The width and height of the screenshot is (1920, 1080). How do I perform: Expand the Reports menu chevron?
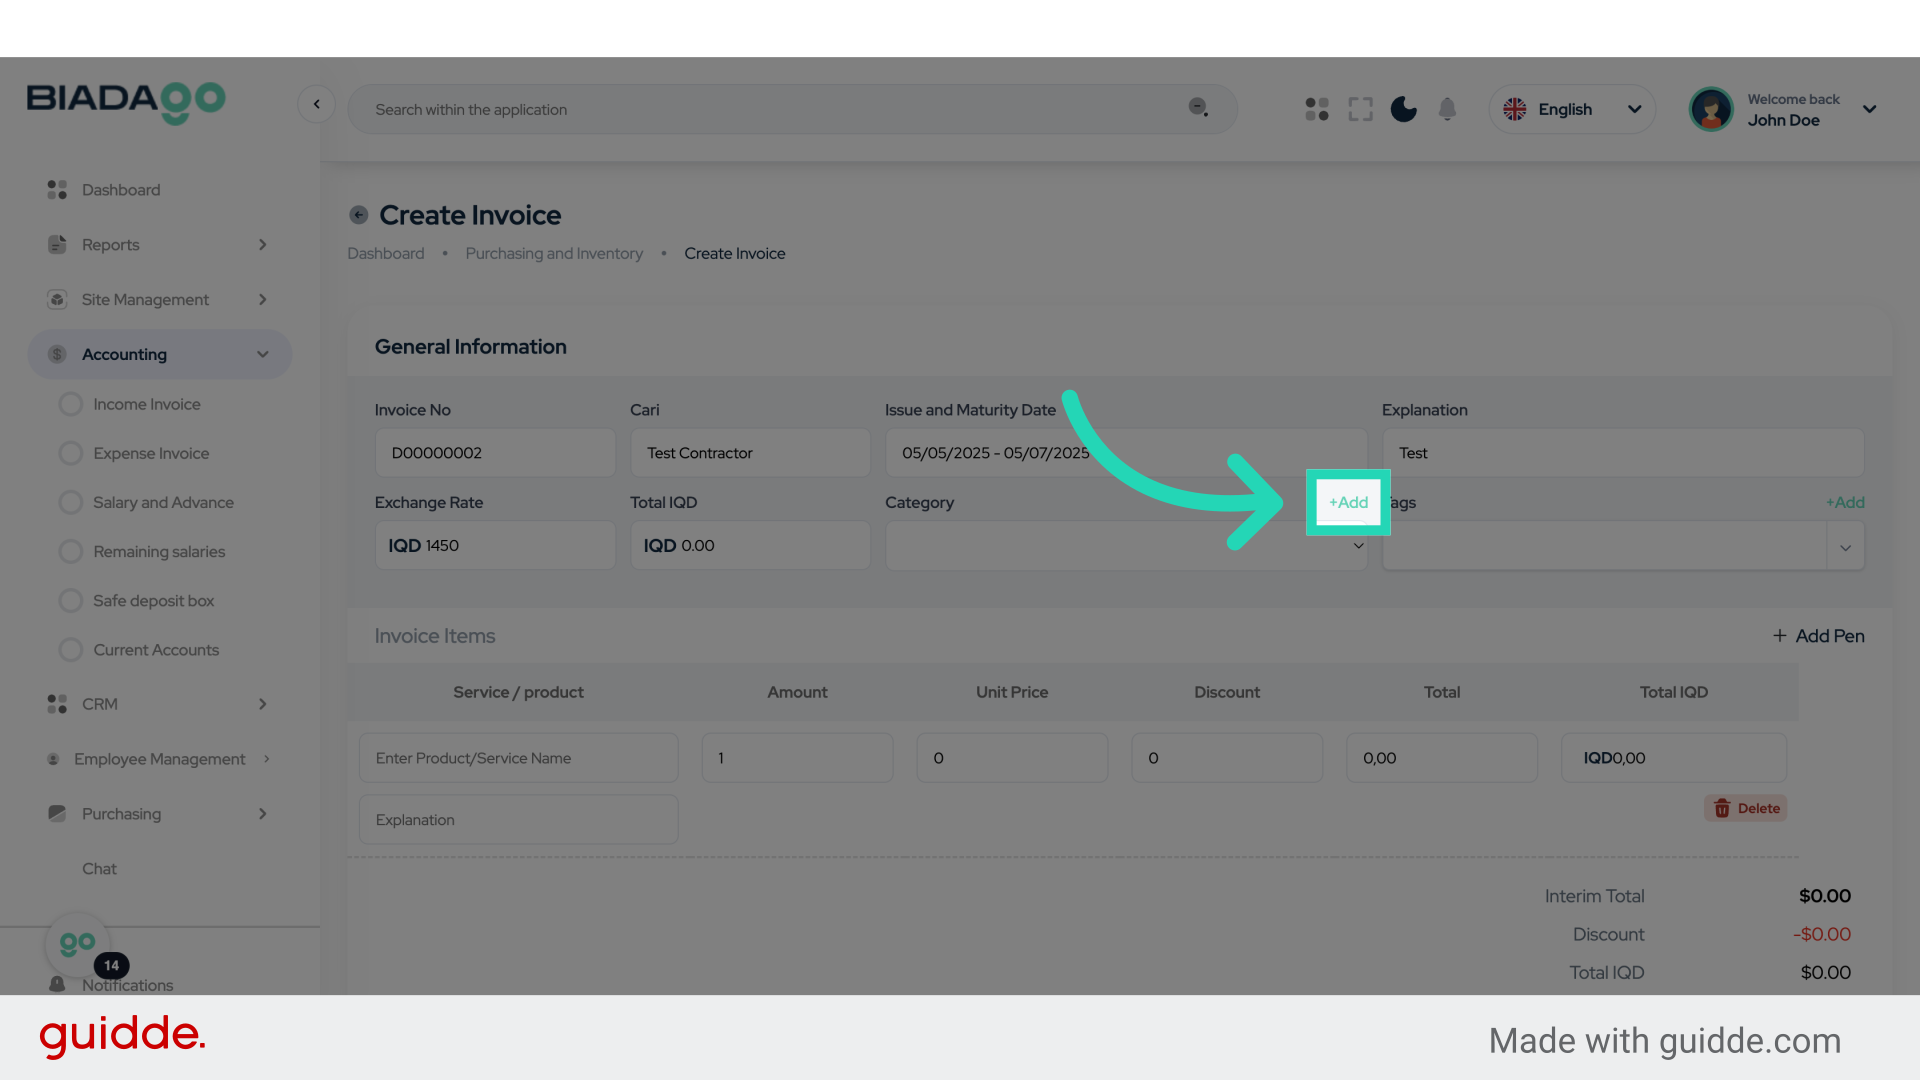click(262, 245)
